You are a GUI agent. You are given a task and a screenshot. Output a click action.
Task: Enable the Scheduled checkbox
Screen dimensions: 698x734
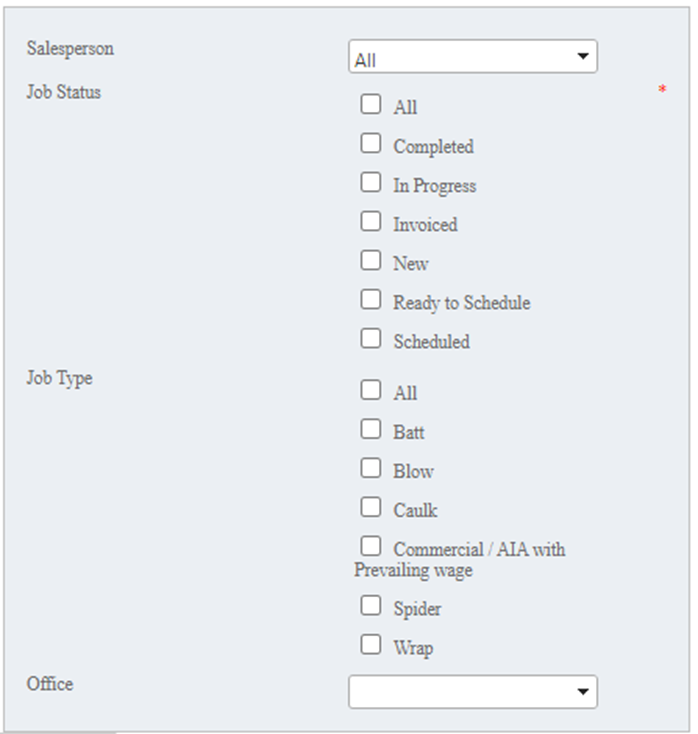pos(371,338)
